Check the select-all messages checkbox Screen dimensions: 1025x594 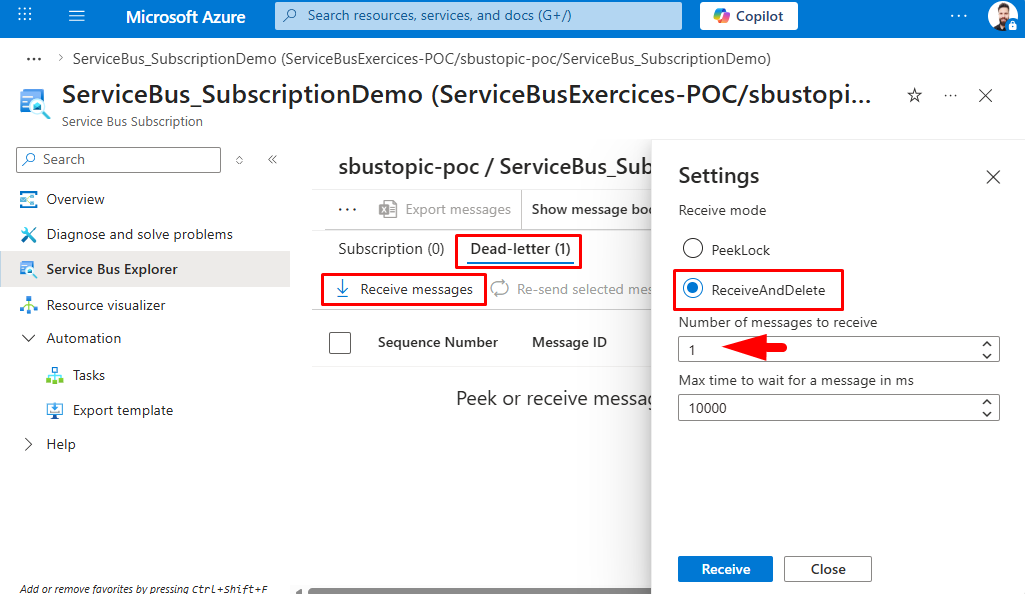(340, 342)
